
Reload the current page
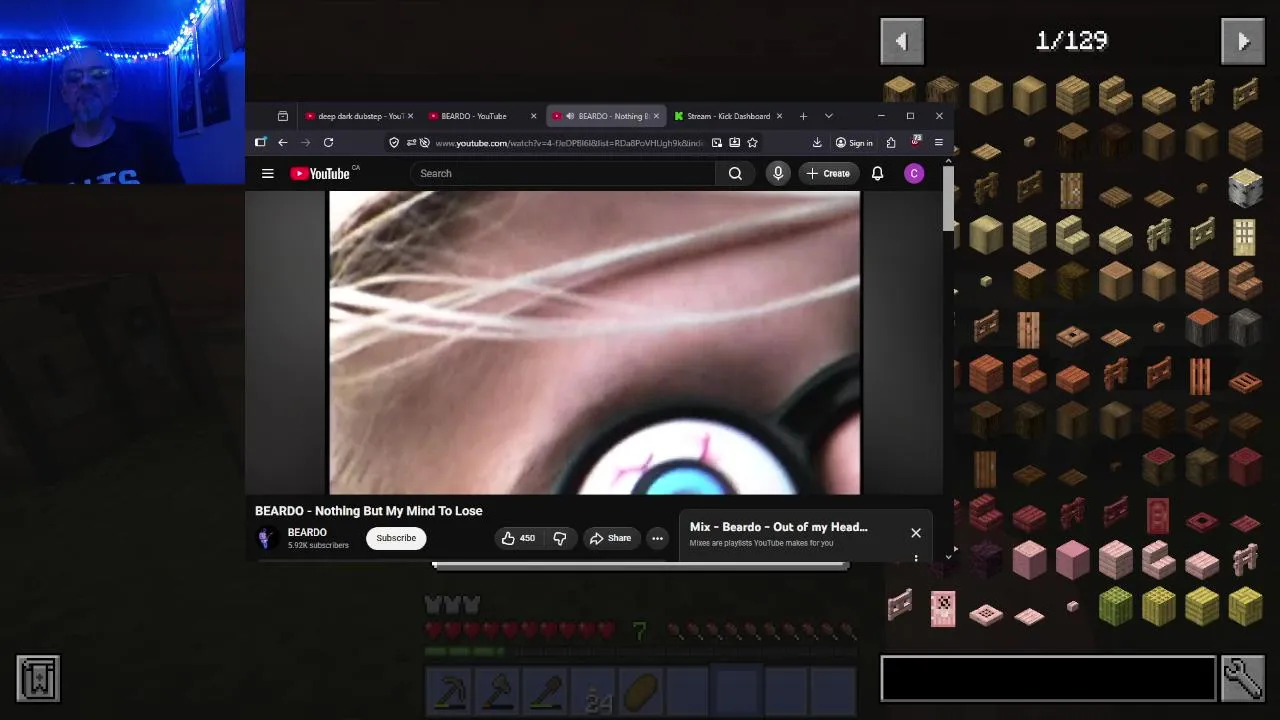pyautogui.click(x=328, y=143)
